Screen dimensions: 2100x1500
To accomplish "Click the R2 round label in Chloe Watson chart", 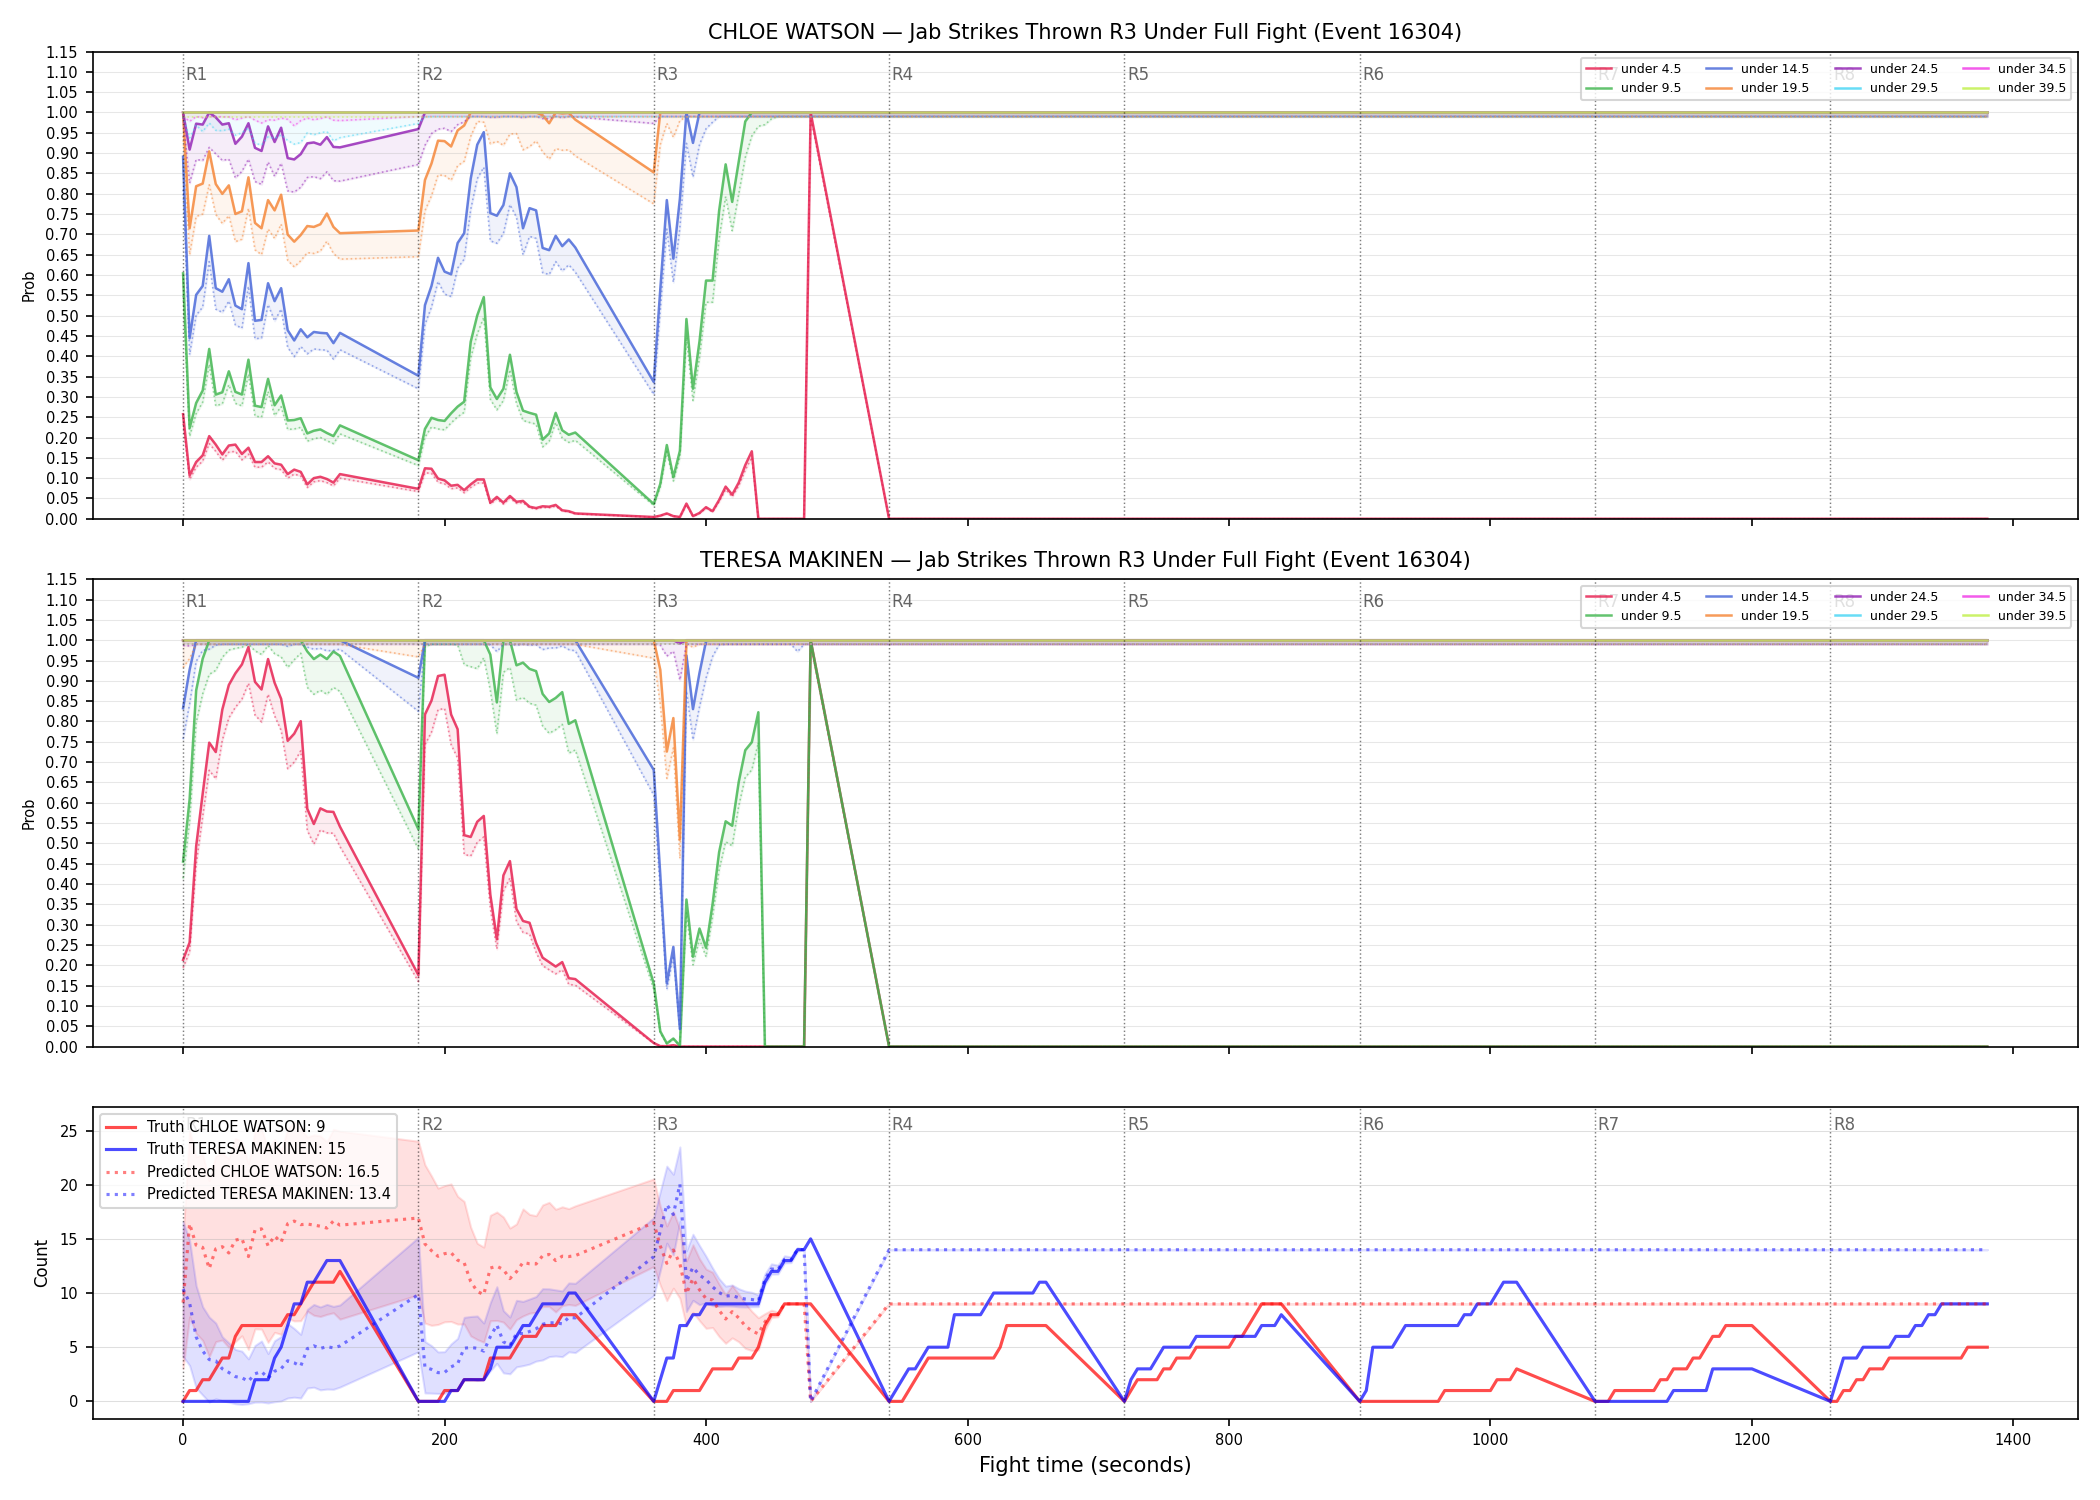I will coord(432,74).
